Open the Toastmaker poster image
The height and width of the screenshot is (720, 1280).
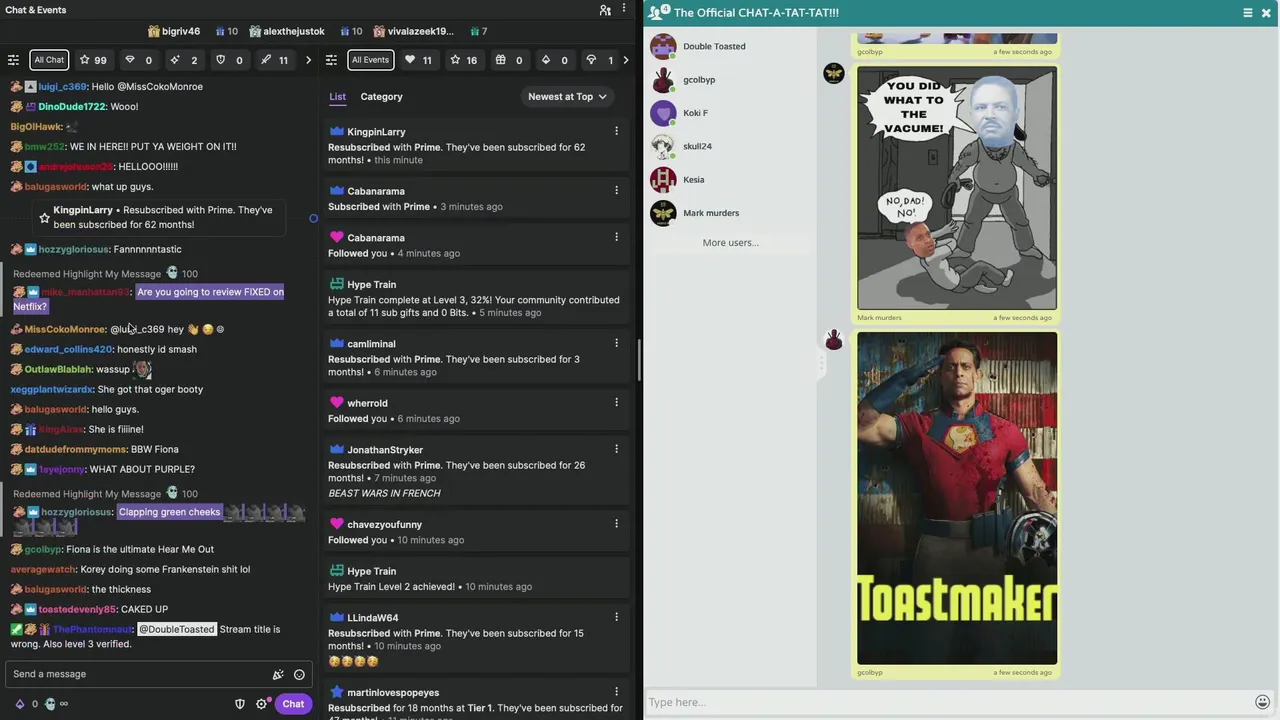(x=957, y=498)
